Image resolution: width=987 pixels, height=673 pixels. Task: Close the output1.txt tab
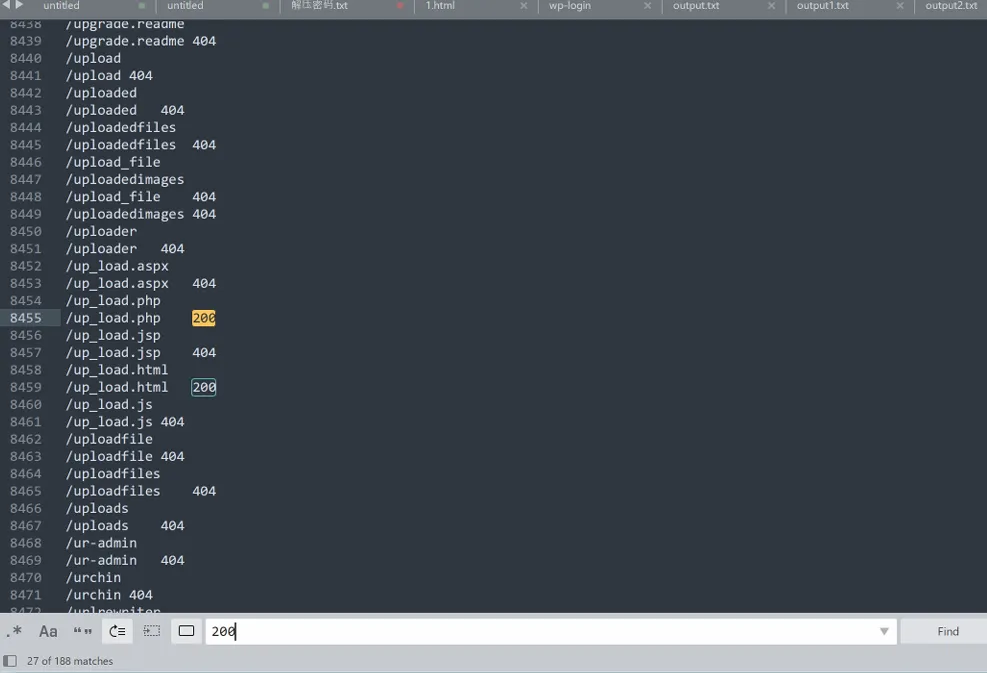pos(900,6)
